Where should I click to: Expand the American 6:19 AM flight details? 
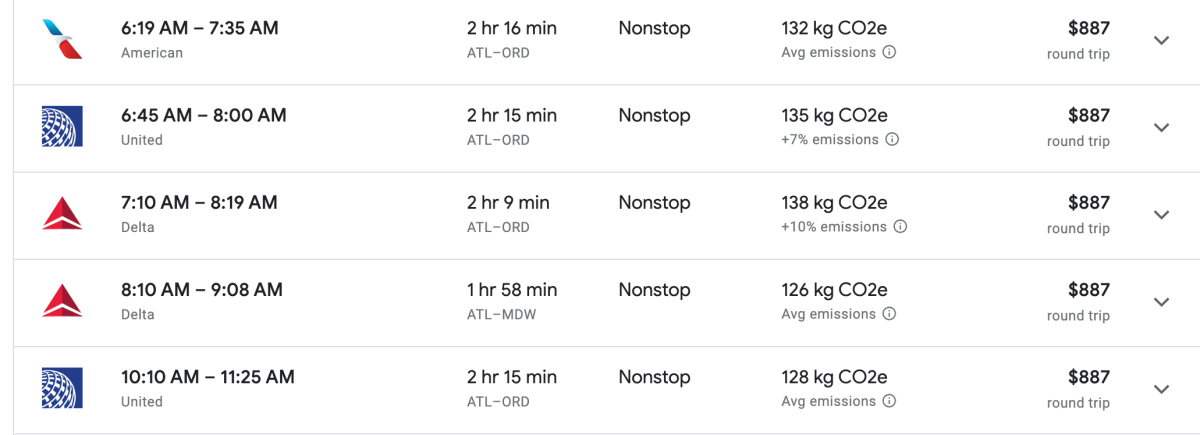(1161, 40)
